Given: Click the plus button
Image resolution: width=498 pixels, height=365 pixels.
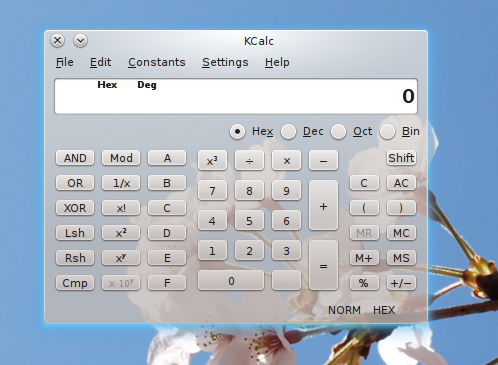Looking at the screenshot, I should 323,205.
